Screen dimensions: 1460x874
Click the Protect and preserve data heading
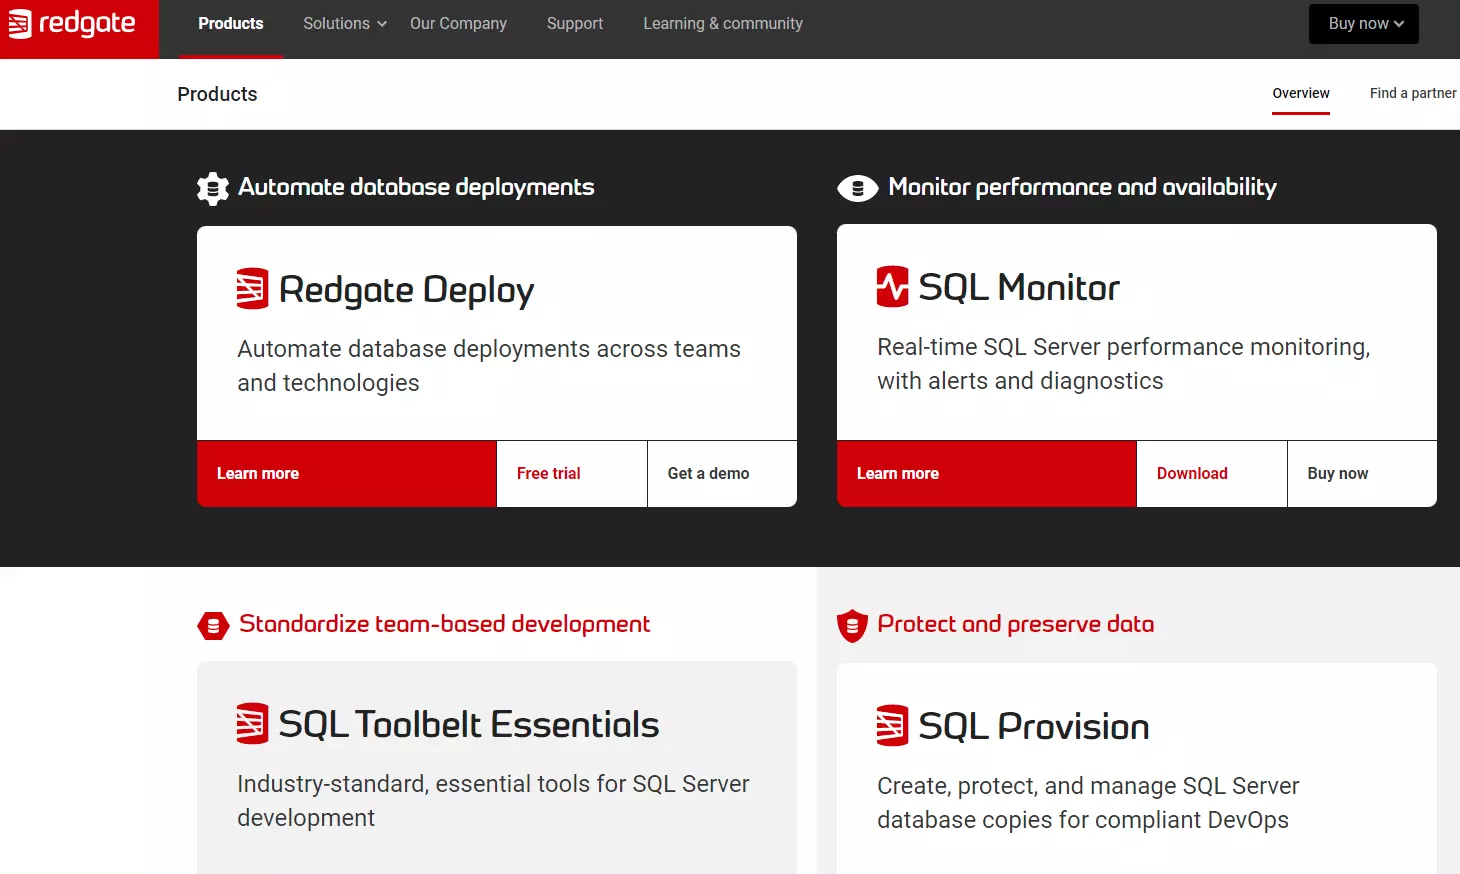pyautogui.click(x=1016, y=624)
